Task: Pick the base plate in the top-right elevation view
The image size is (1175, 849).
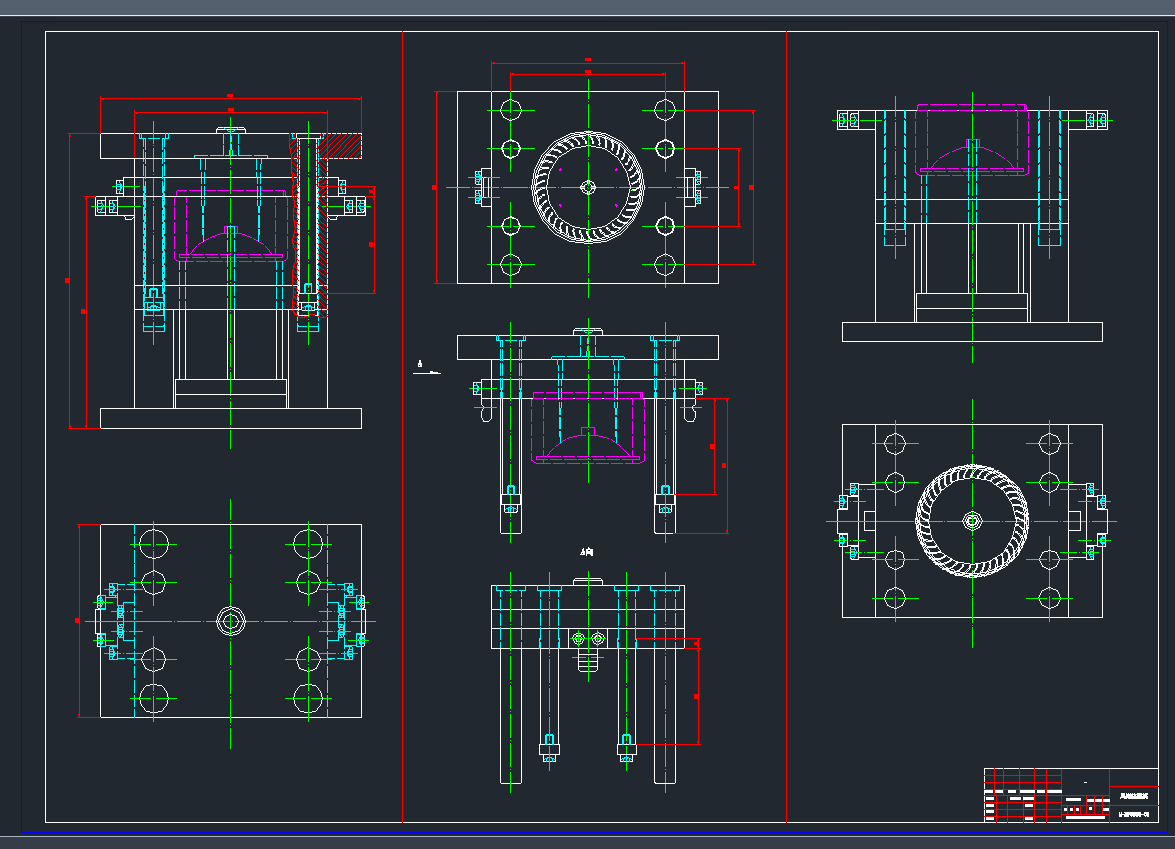Action: (x=972, y=332)
